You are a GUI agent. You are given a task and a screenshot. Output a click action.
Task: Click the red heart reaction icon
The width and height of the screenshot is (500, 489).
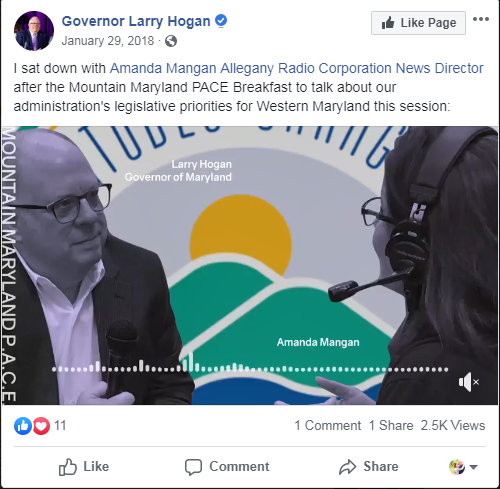click(x=41, y=426)
